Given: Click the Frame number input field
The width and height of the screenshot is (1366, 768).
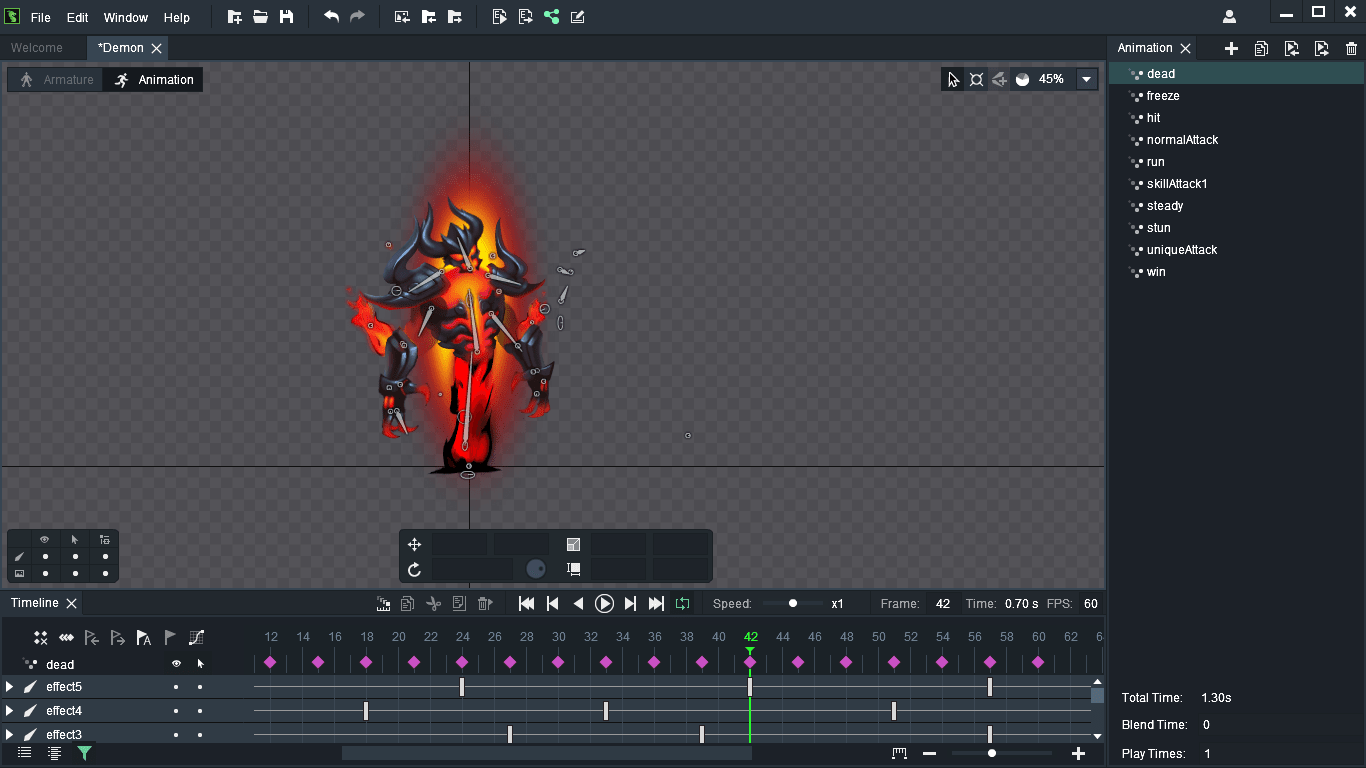Looking at the screenshot, I should point(942,604).
